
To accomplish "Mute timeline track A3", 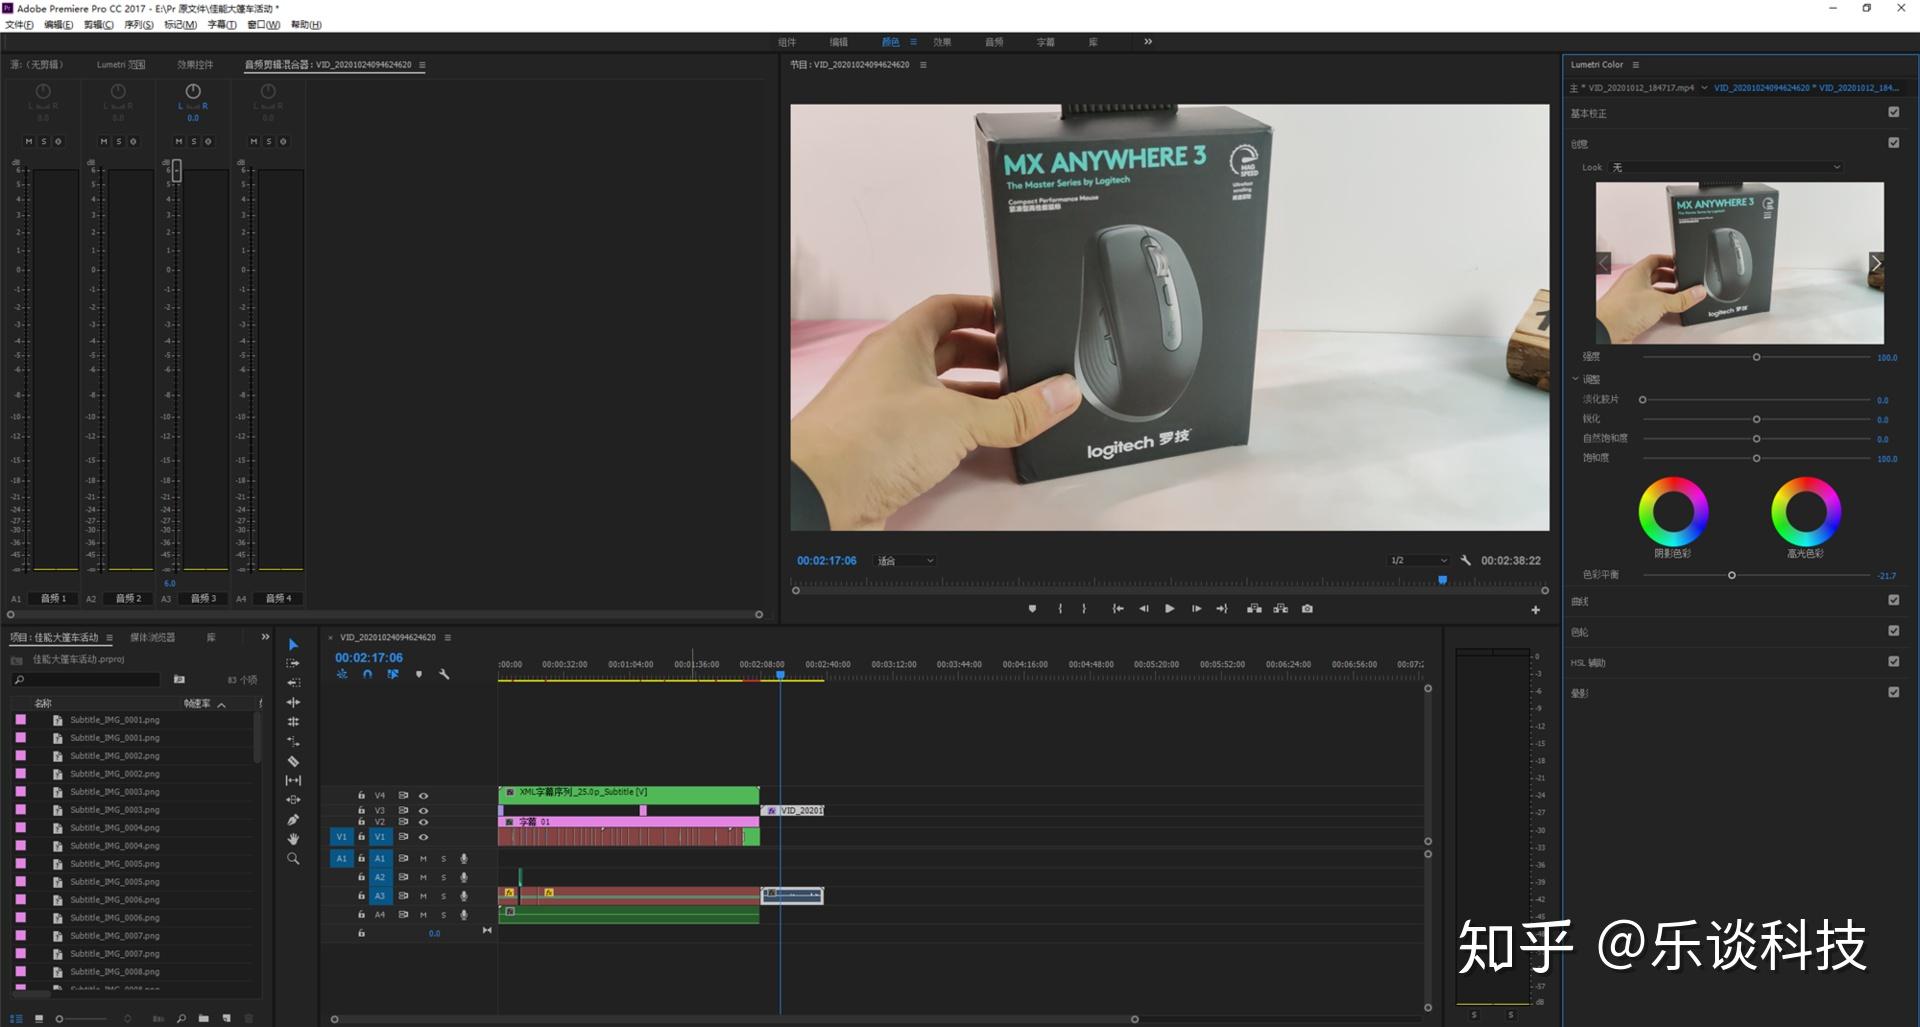I will [x=424, y=896].
